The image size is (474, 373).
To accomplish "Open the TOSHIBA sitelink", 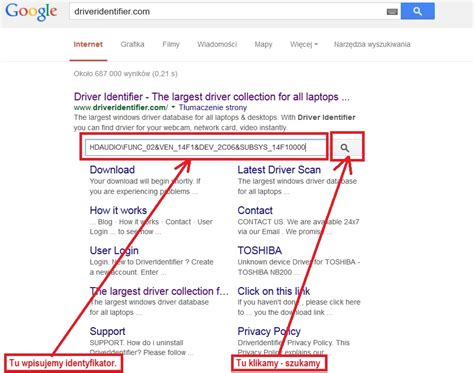I will pyautogui.click(x=260, y=250).
